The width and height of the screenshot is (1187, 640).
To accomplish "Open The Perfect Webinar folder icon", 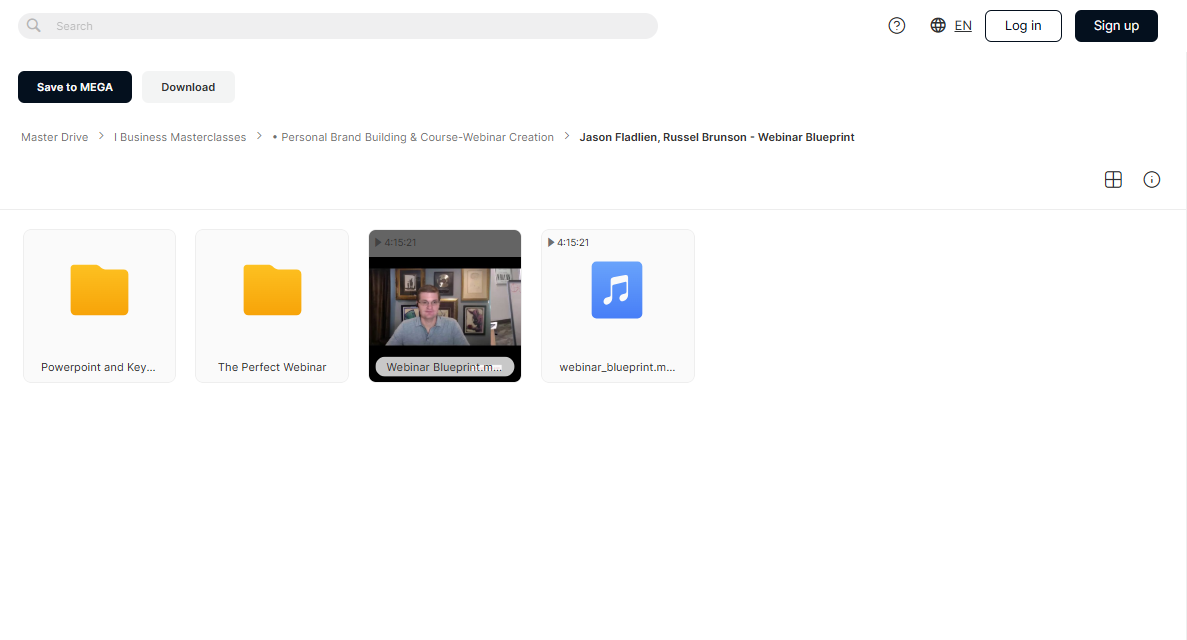I will pyautogui.click(x=273, y=290).
